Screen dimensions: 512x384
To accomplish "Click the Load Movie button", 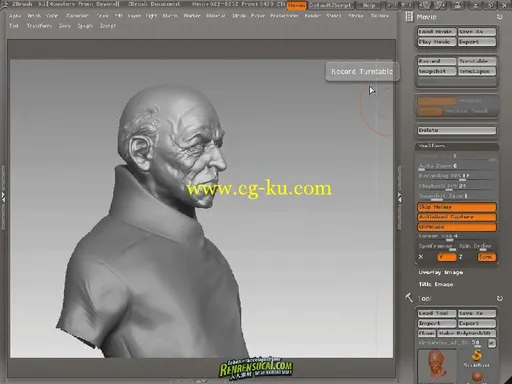I will [x=437, y=32].
